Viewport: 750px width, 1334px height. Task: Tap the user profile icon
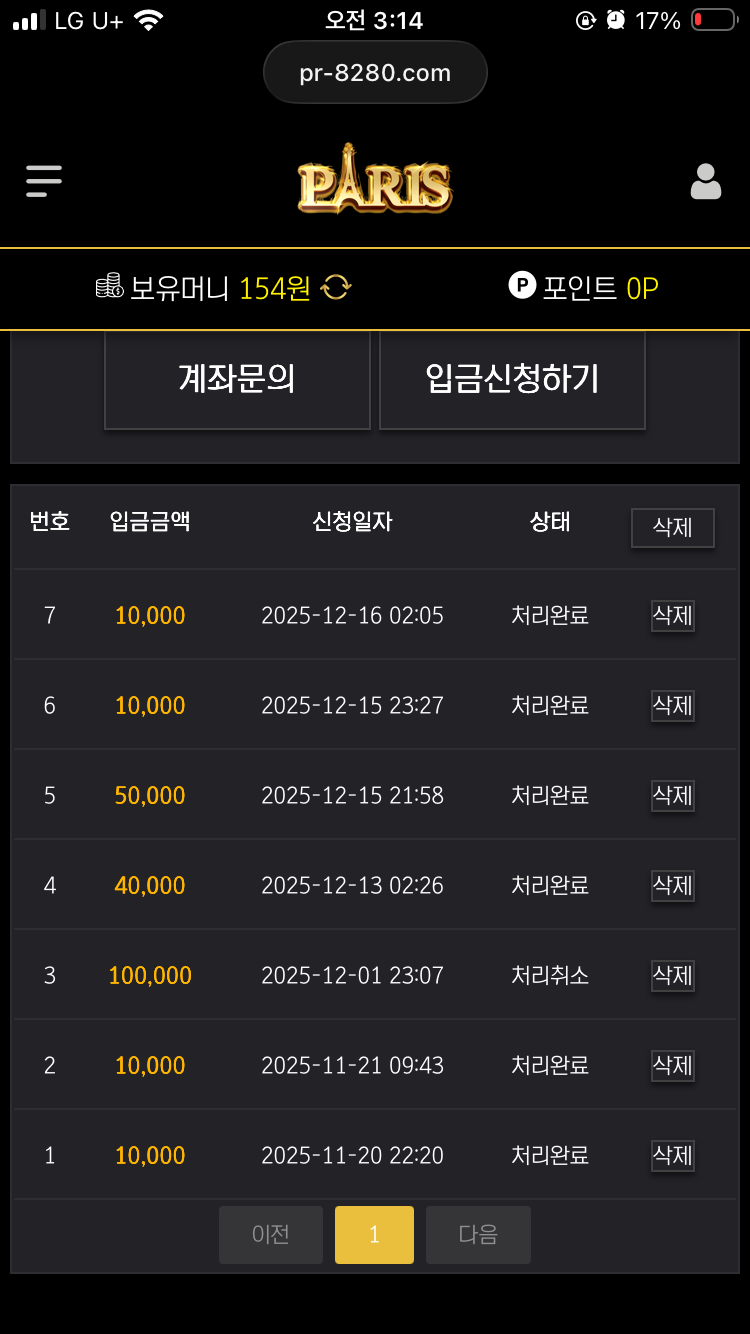tap(706, 181)
